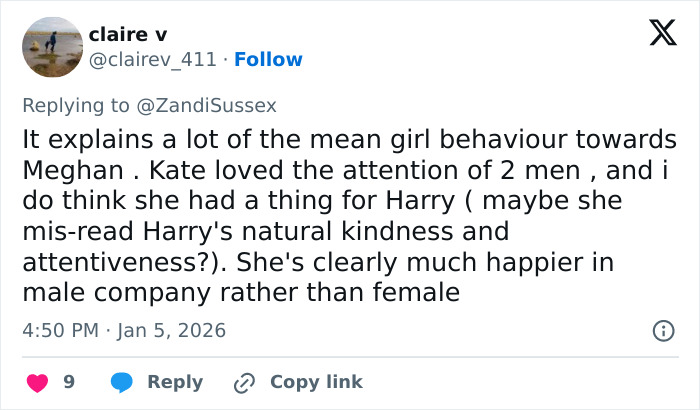Click the Jan 5, 2026 date
This screenshot has width=700, height=410.
(x=170, y=330)
